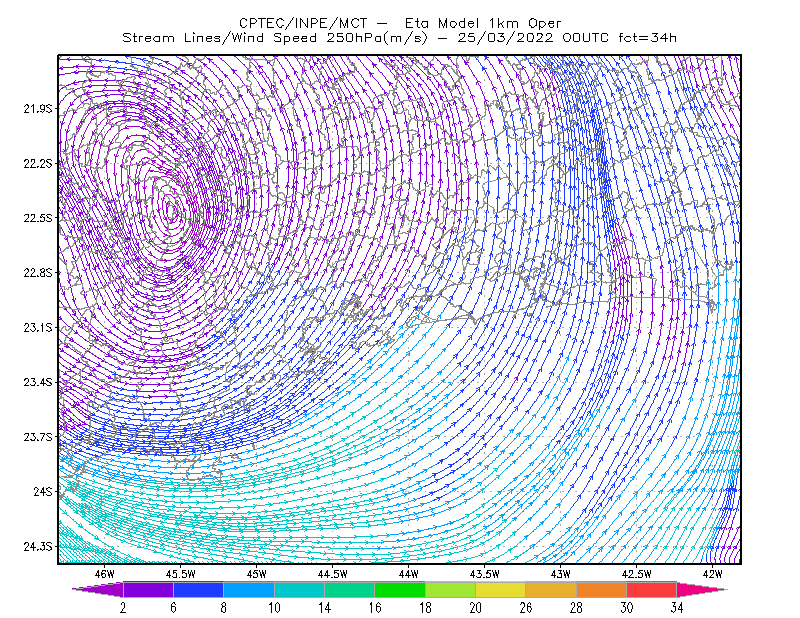
Task: Click the color bar value '34'
Action: (x=677, y=608)
